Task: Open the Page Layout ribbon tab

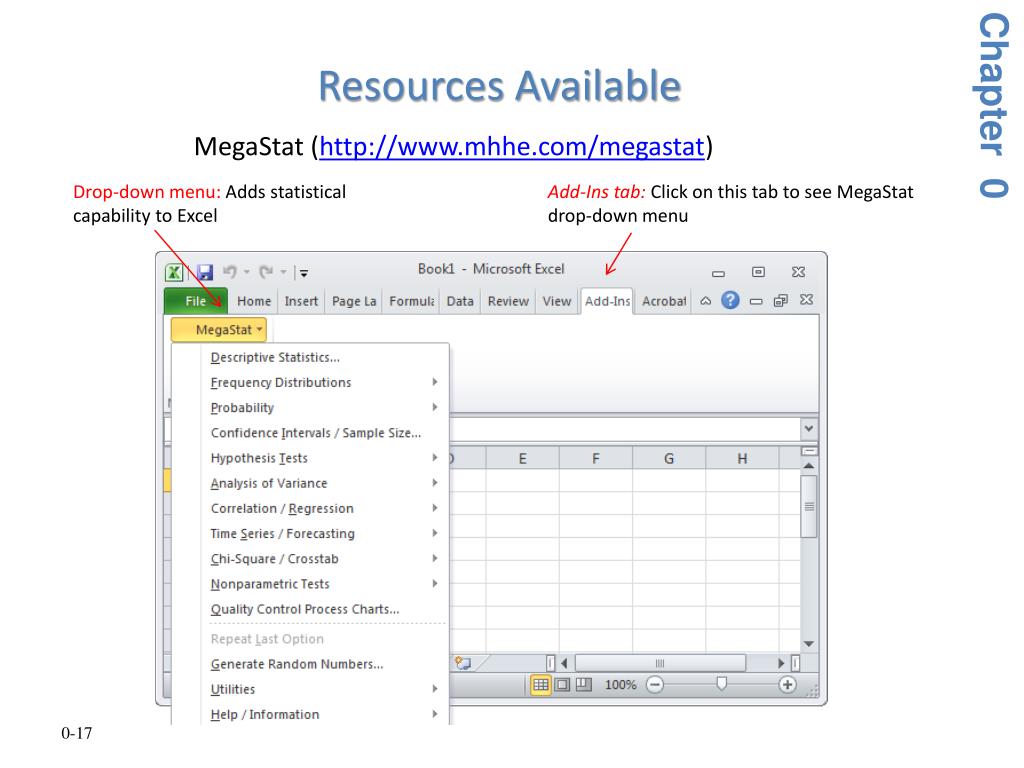Action: pyautogui.click(x=354, y=301)
